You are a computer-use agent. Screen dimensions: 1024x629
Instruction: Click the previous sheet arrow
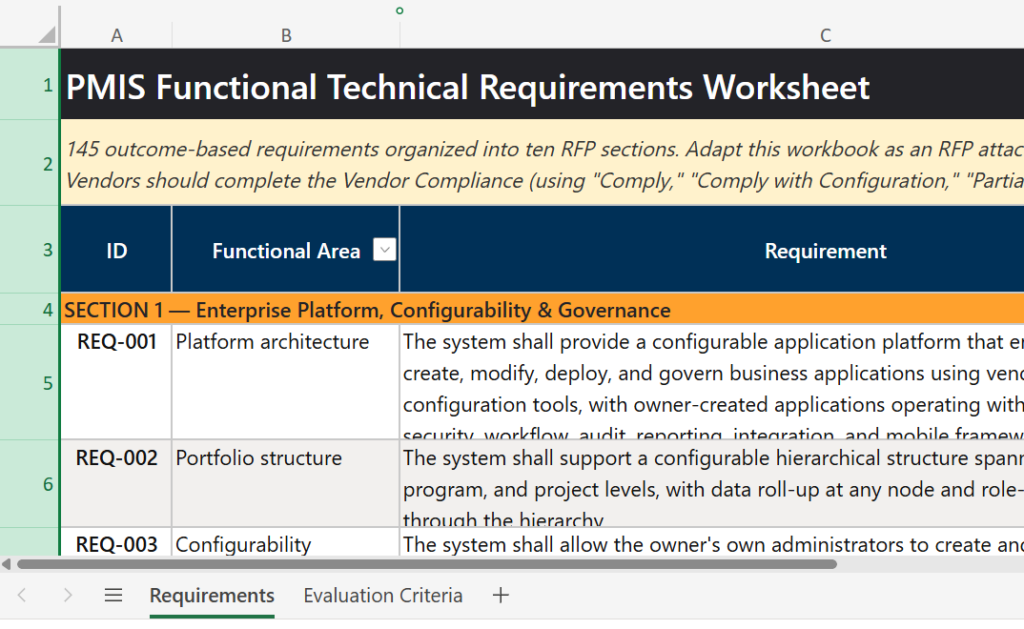[x=22, y=595]
